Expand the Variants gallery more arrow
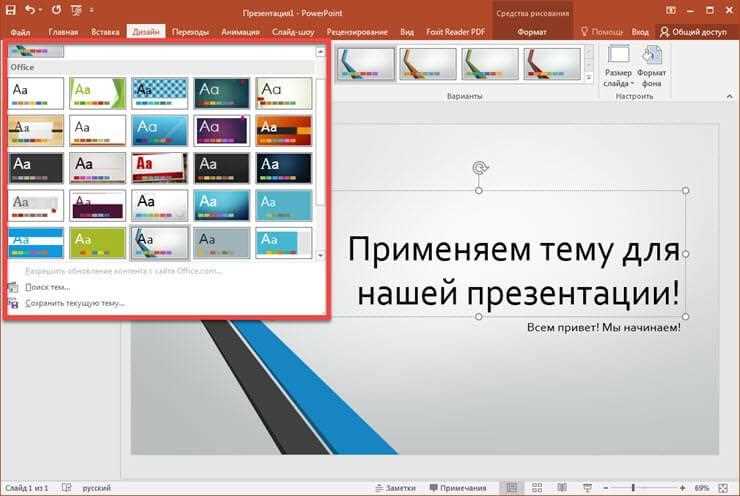Image resolution: width=740 pixels, height=496 pixels. click(588, 78)
